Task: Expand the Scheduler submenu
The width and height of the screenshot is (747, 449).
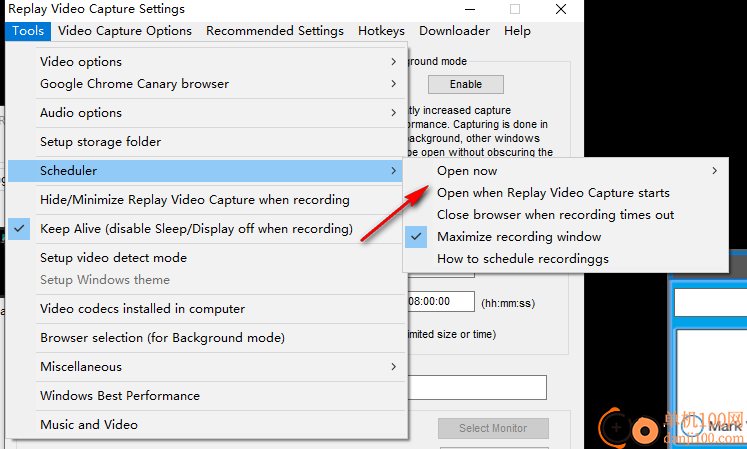Action: [206, 171]
